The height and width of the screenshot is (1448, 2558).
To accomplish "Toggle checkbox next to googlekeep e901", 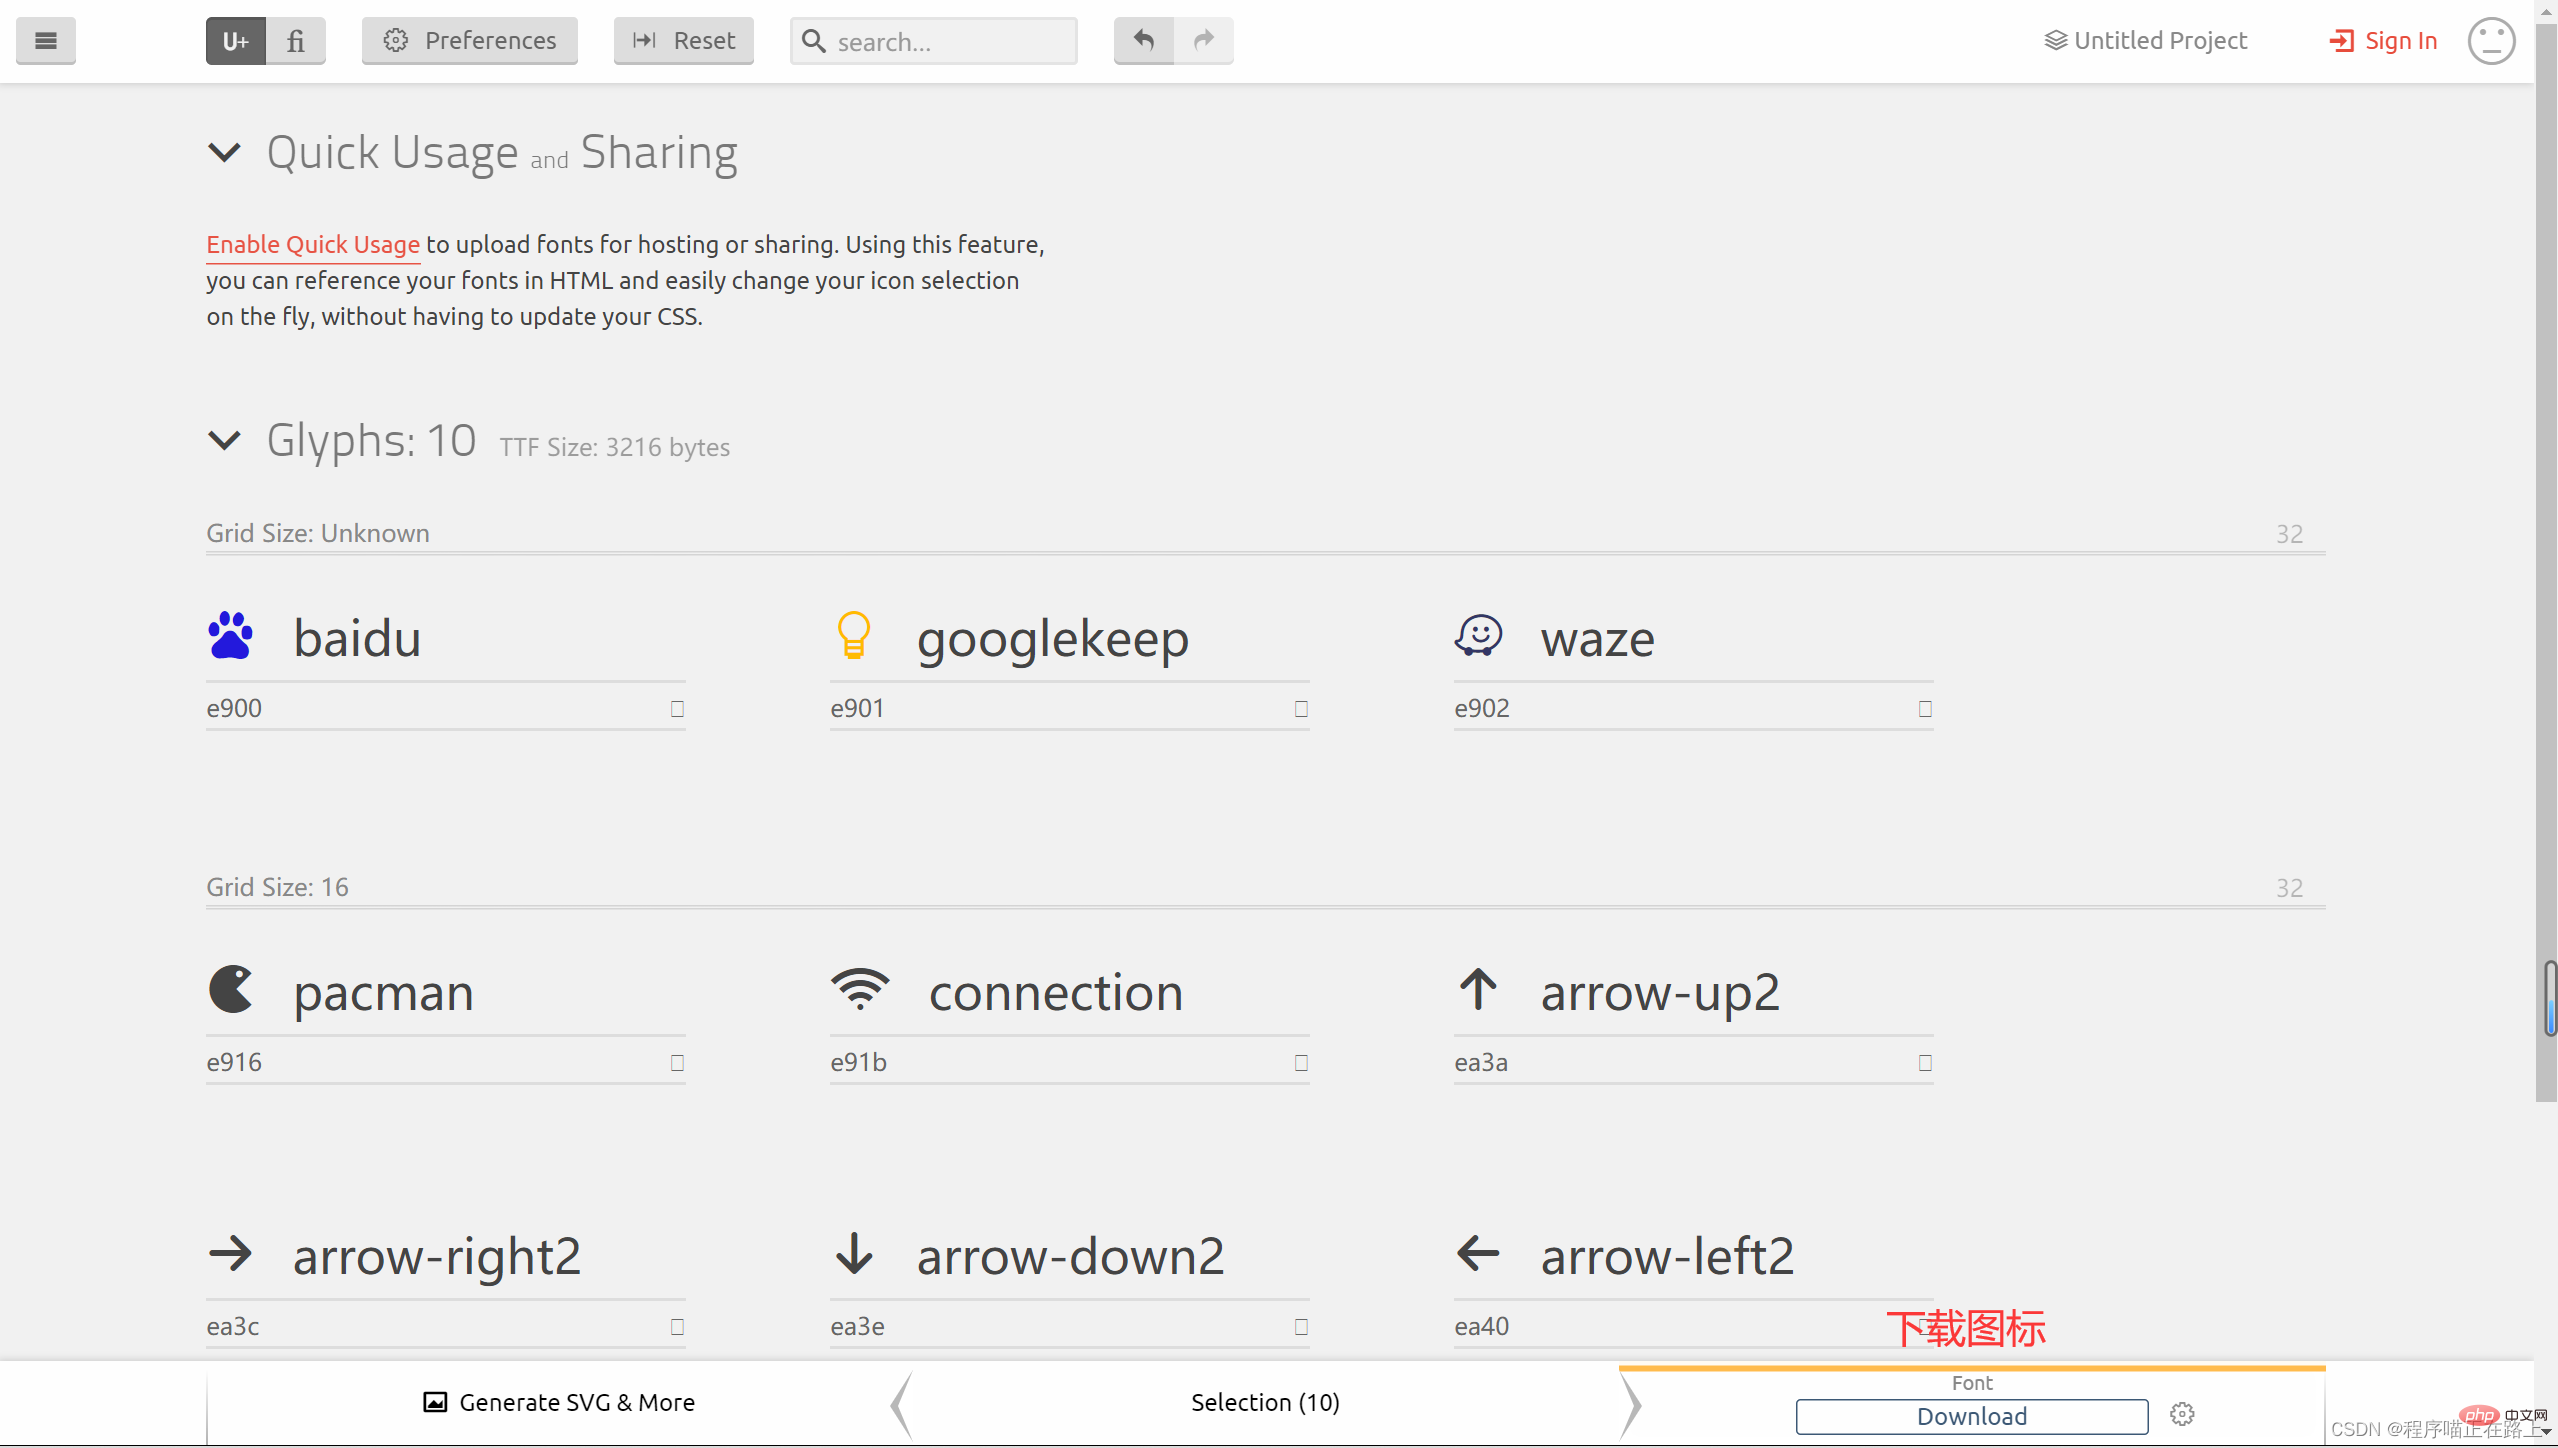I will (1302, 706).
